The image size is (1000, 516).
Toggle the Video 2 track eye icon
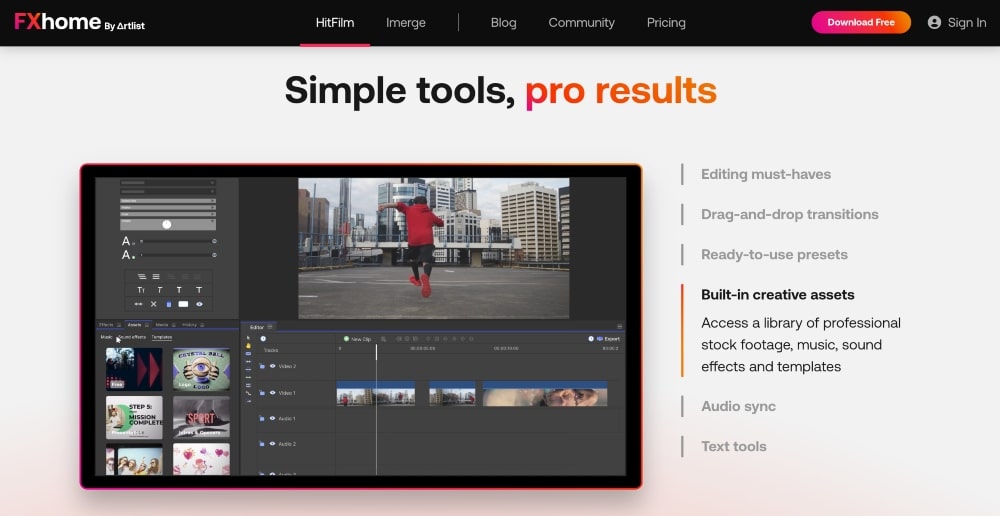(272, 366)
